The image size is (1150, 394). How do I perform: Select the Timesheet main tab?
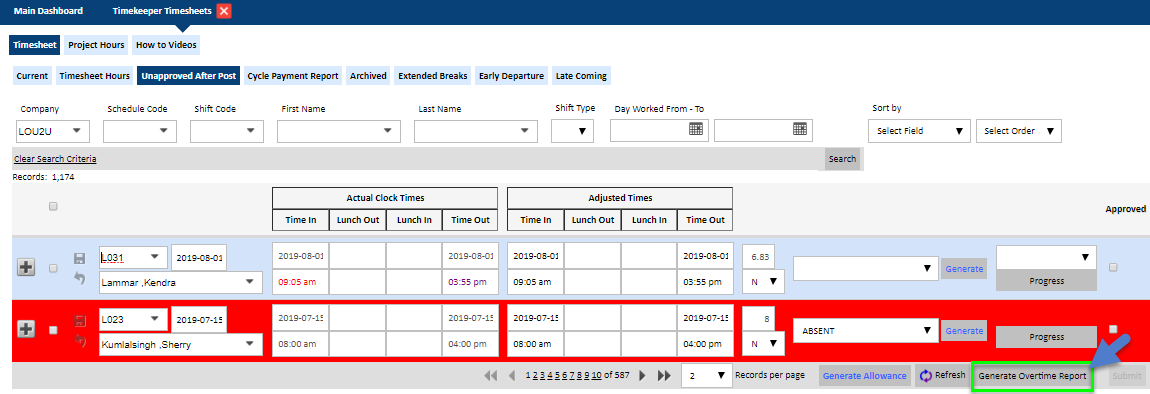click(x=35, y=45)
